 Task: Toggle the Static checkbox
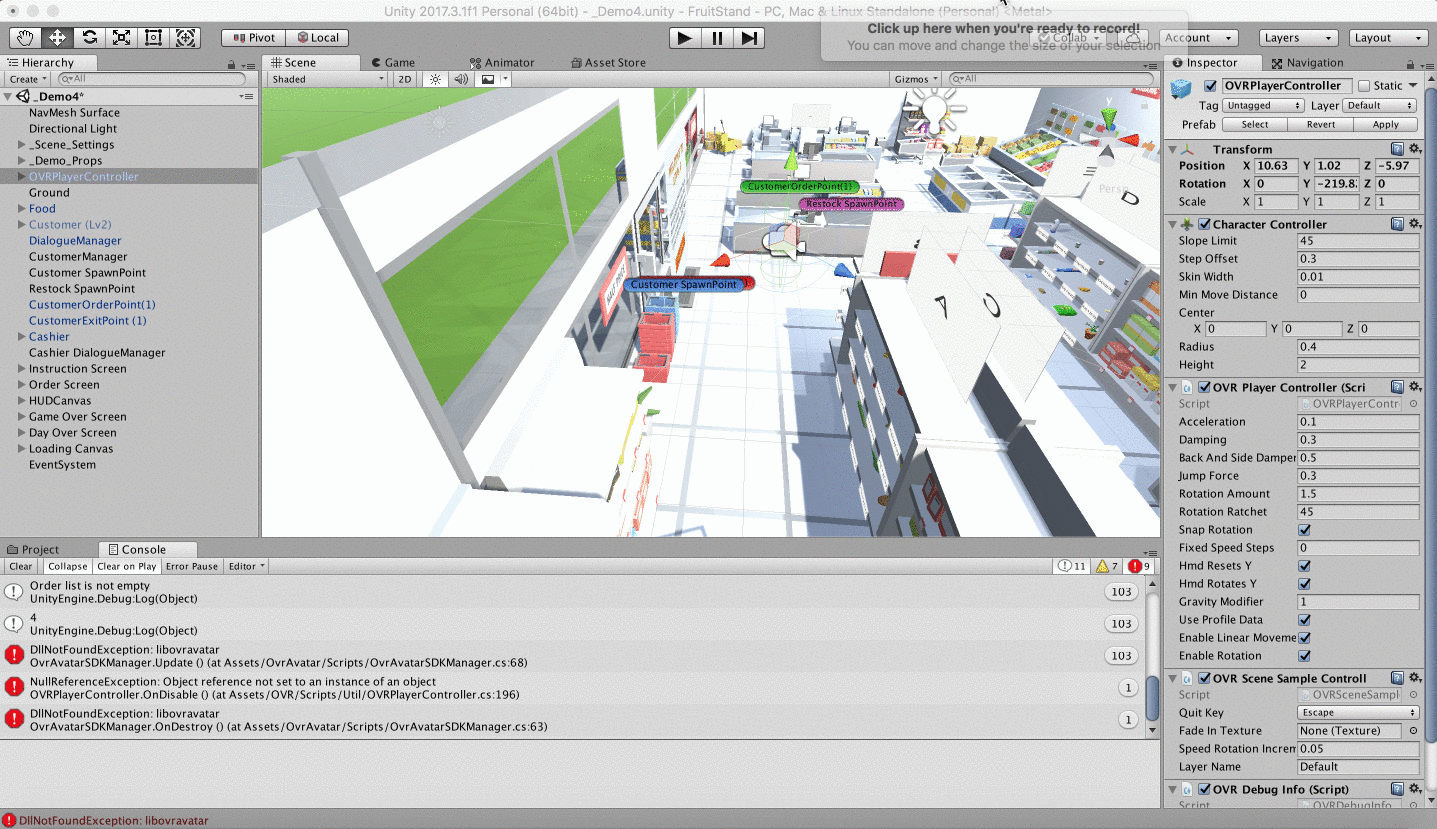[x=1364, y=86]
